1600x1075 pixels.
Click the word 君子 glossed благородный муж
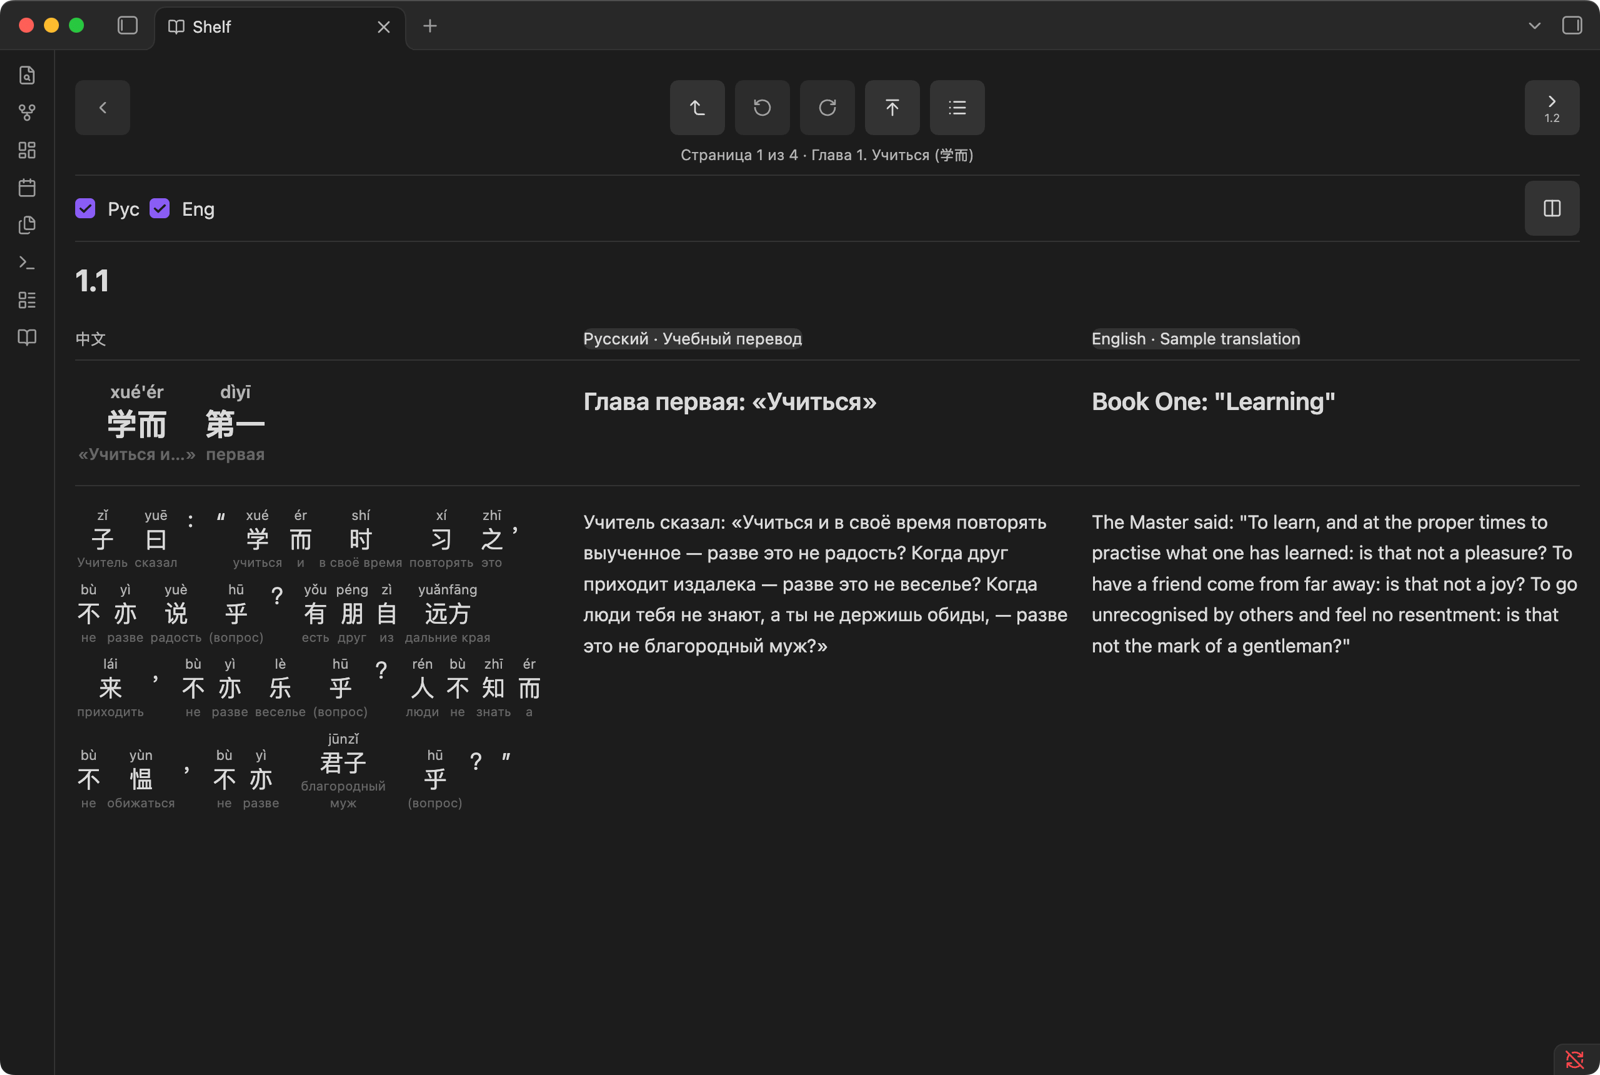pos(343,763)
